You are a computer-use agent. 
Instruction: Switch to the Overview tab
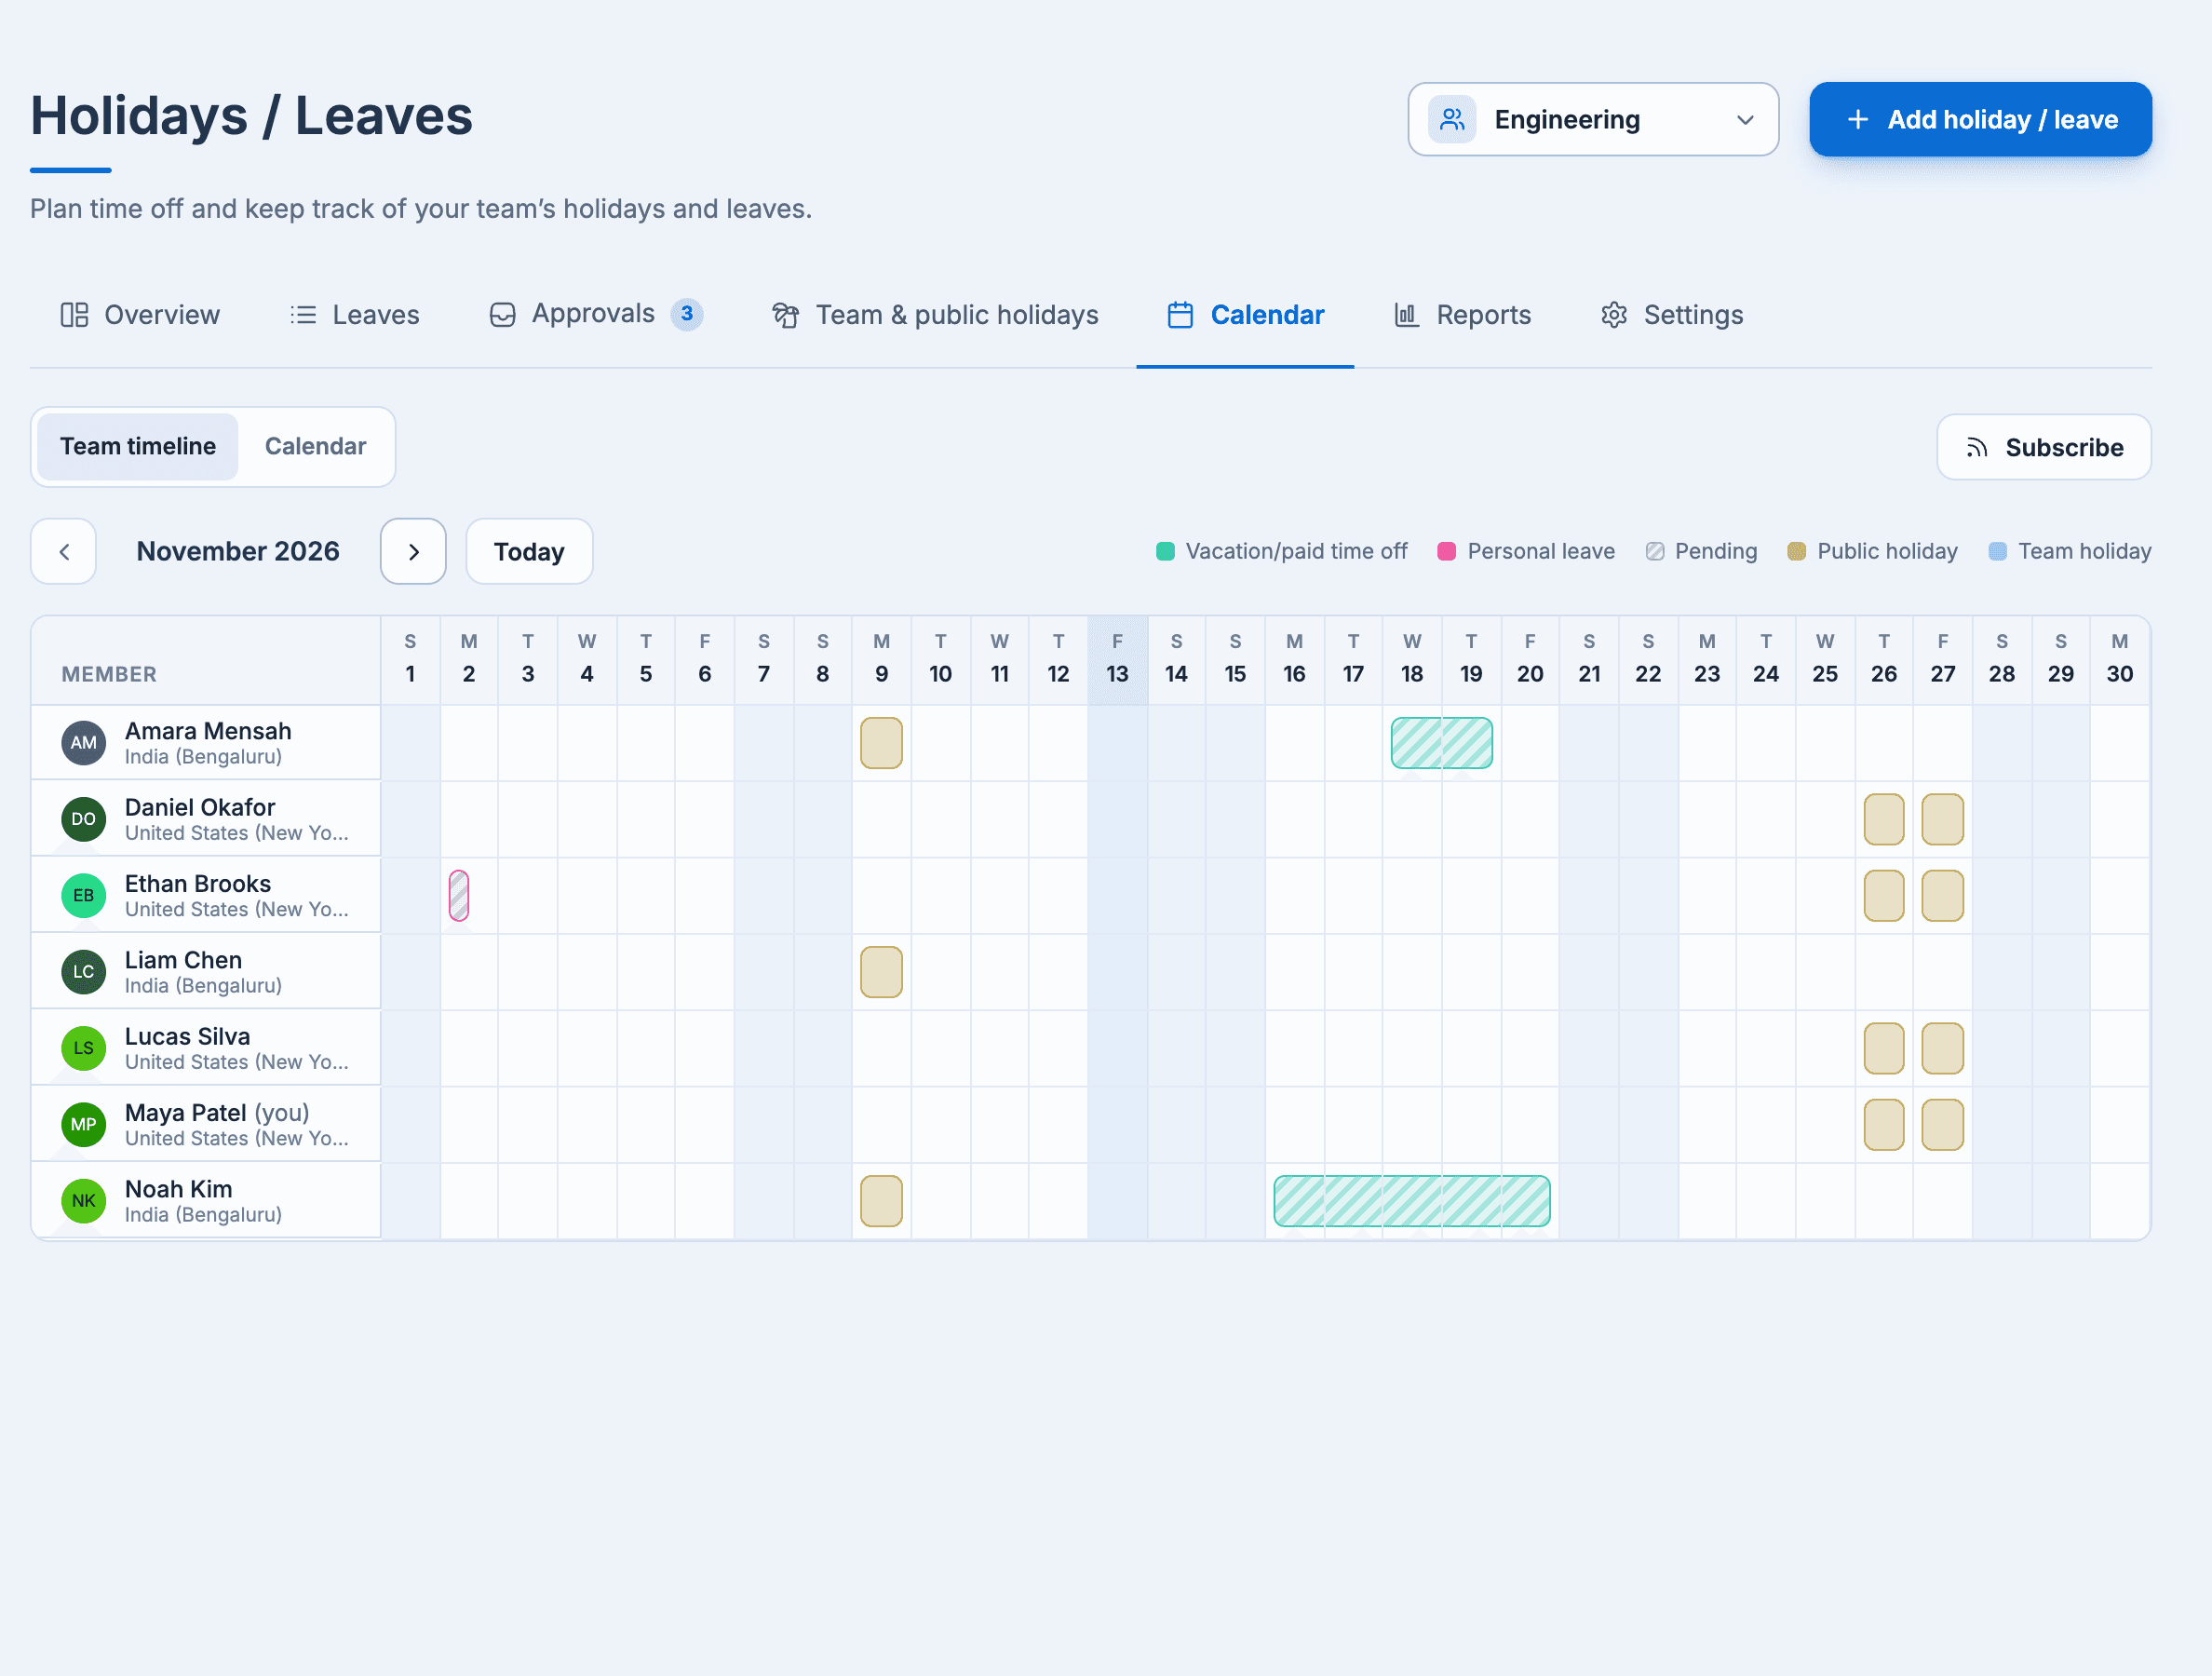(140, 315)
